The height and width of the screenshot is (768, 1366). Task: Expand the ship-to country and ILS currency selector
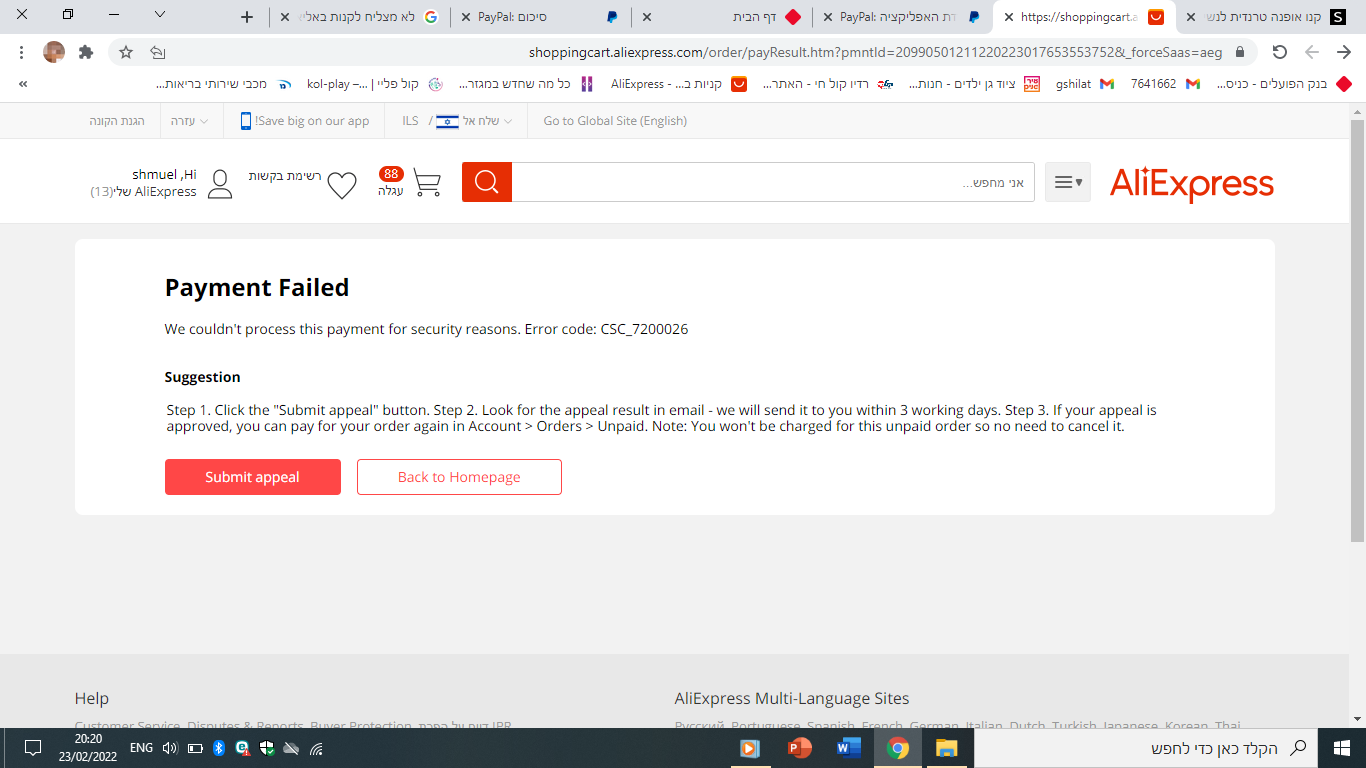[457, 121]
